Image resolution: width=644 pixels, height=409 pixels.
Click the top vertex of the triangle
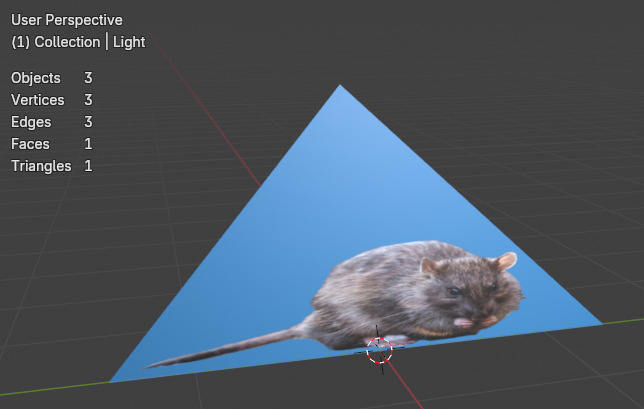tap(340, 87)
